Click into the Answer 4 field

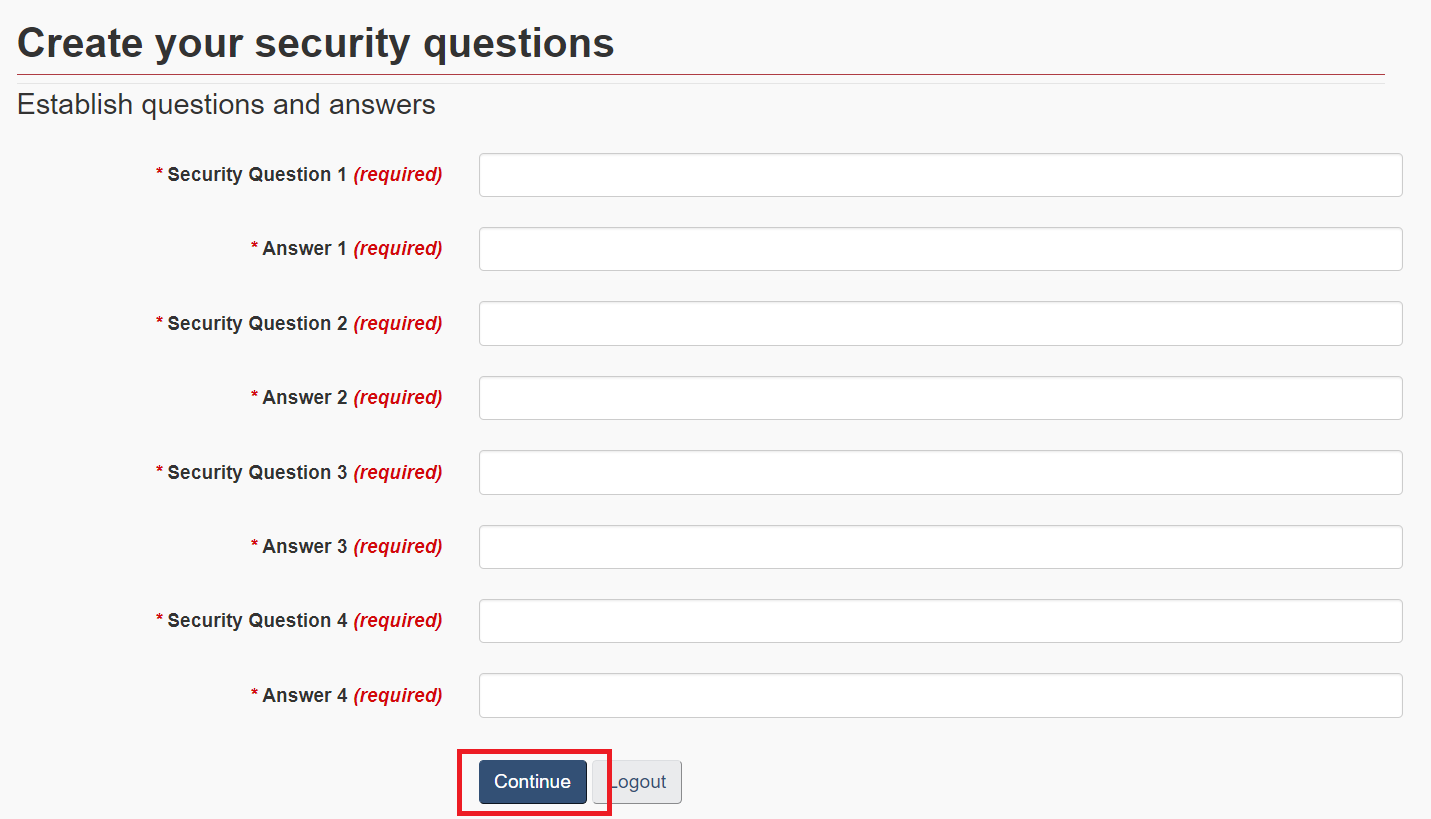940,696
